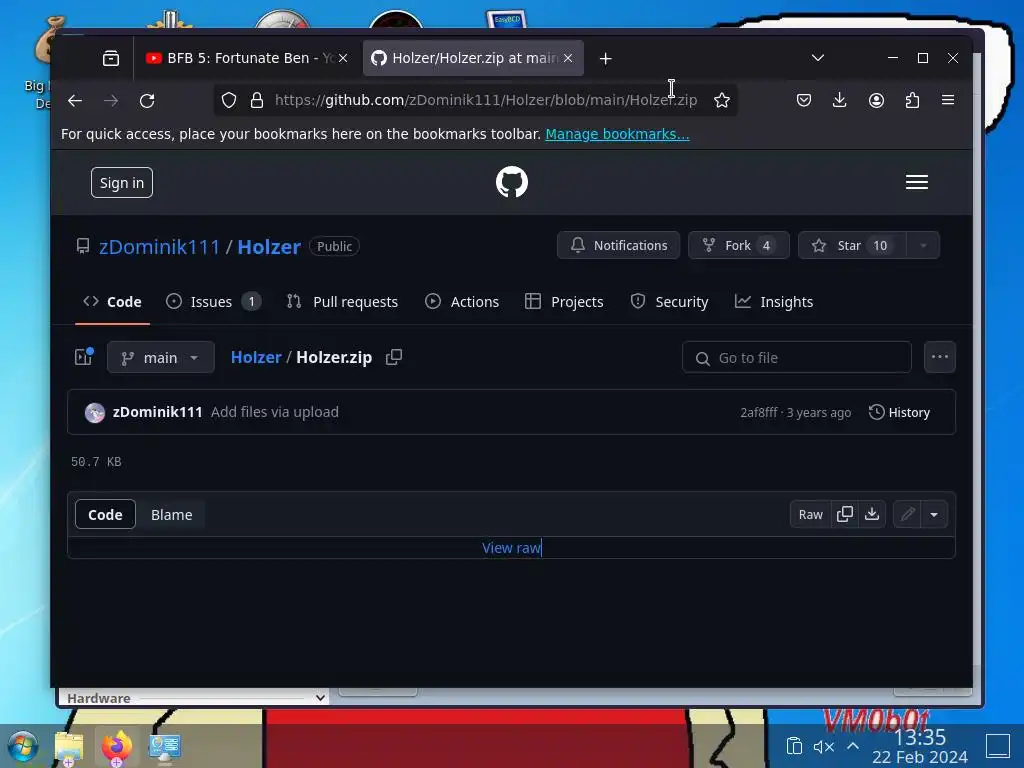Star the Holzer repository

click(x=852, y=246)
